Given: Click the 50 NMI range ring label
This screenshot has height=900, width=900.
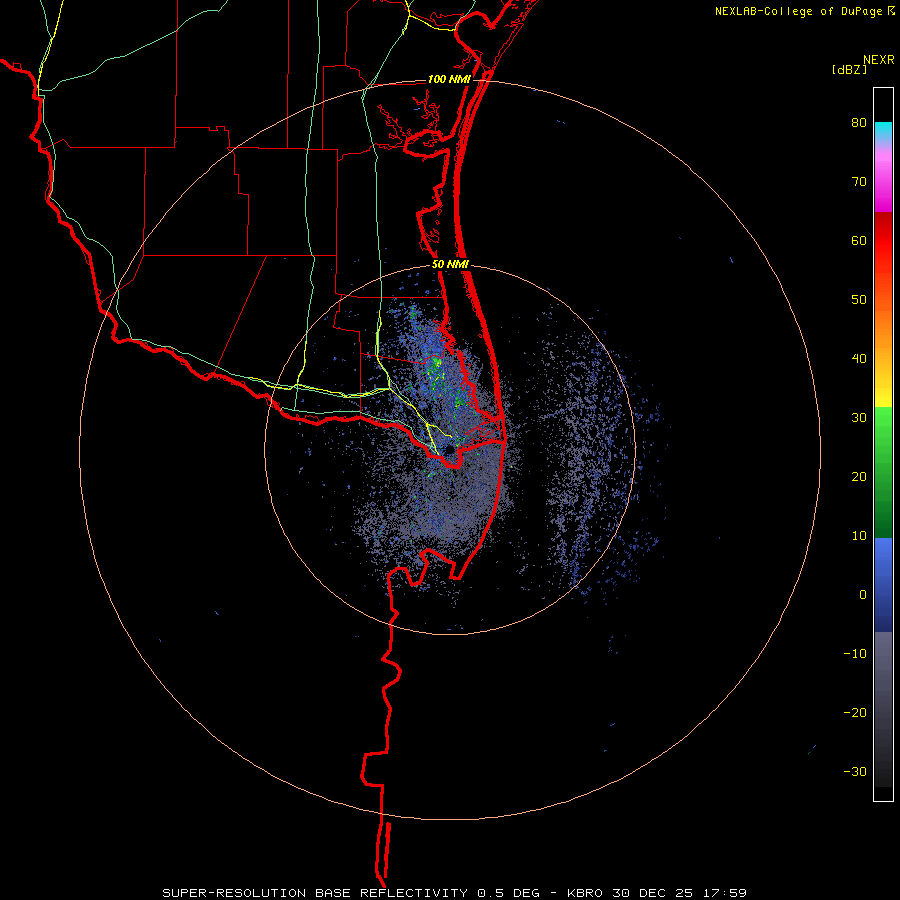Looking at the screenshot, I should pyautogui.click(x=451, y=265).
